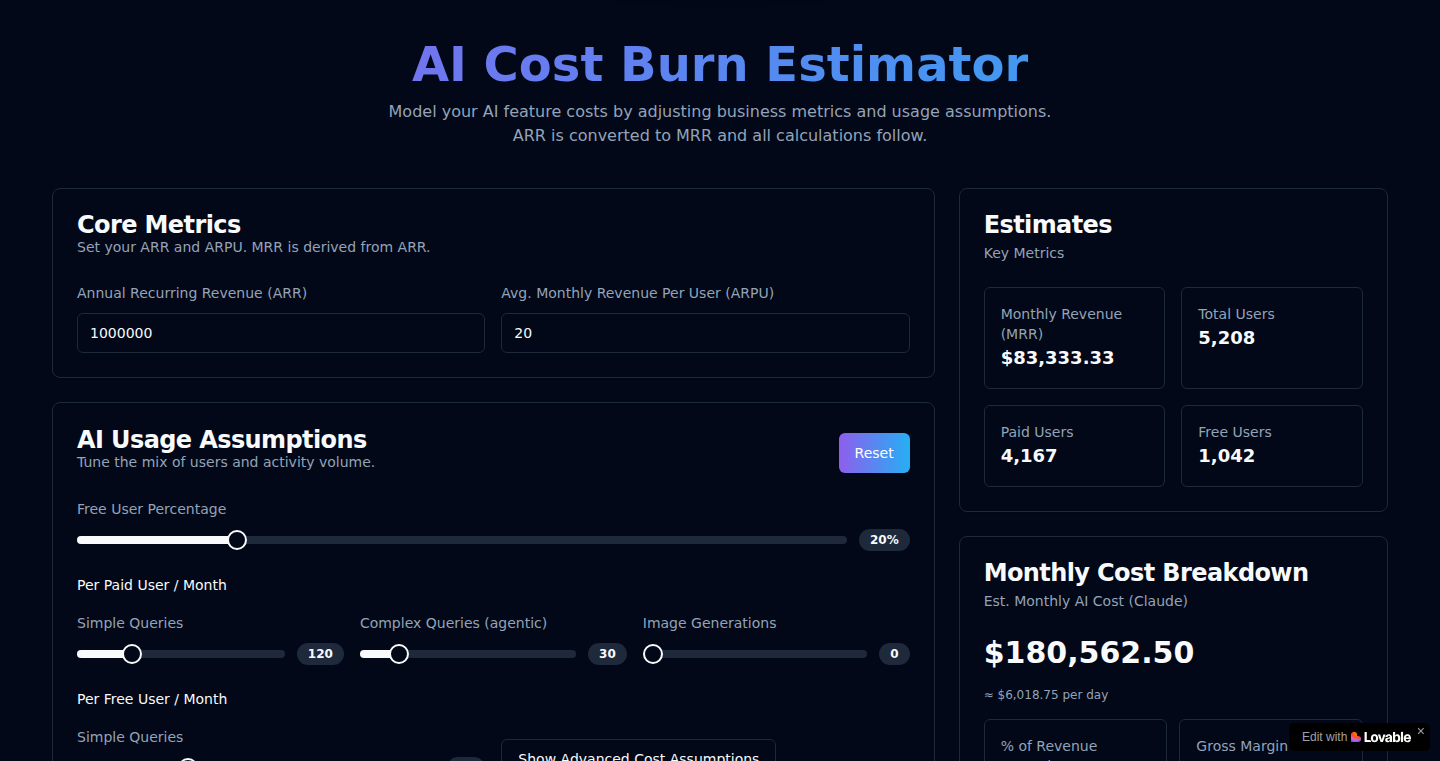Open the Edit with Lovable link
This screenshot has width=1440, height=761.
click(1356, 737)
